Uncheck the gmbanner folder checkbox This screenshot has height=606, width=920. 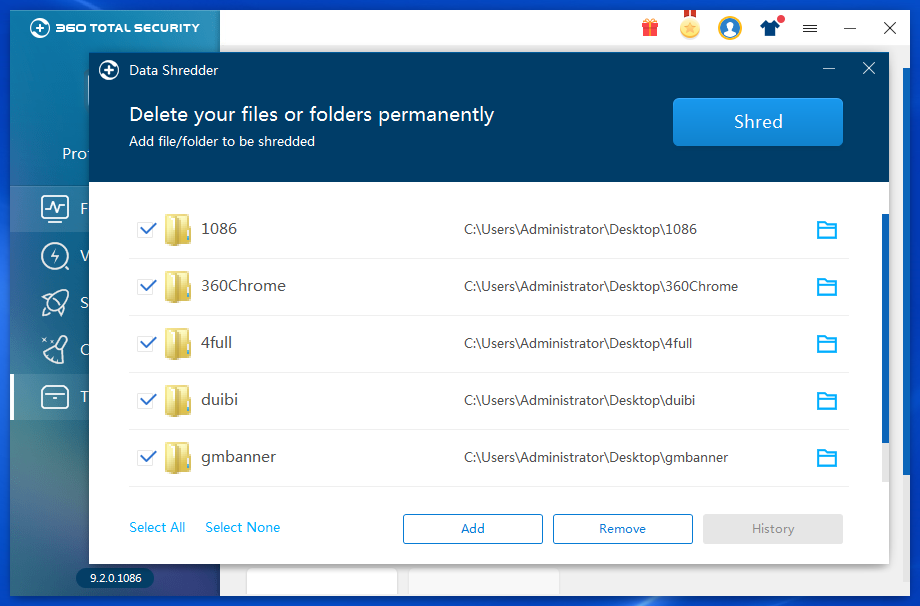(x=147, y=457)
